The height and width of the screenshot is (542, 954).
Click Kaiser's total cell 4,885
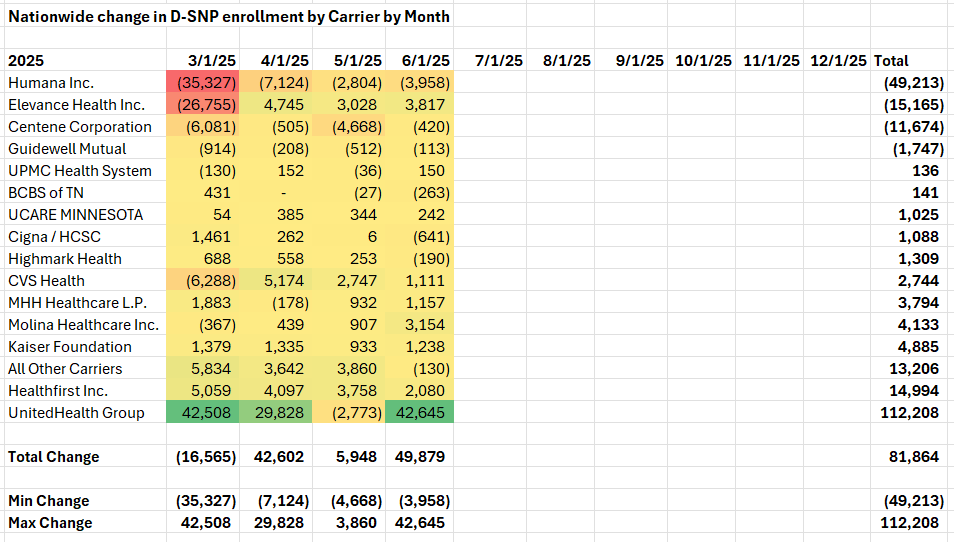click(910, 346)
